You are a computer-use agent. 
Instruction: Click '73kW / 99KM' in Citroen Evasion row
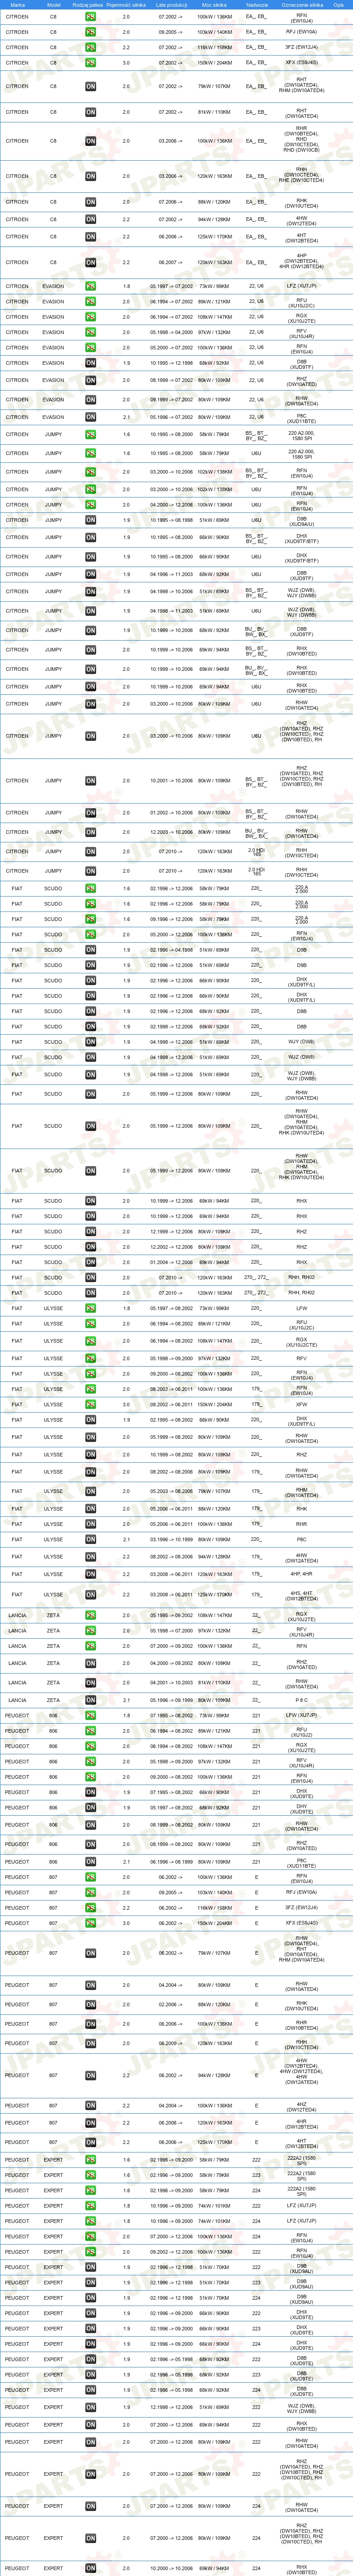click(214, 286)
